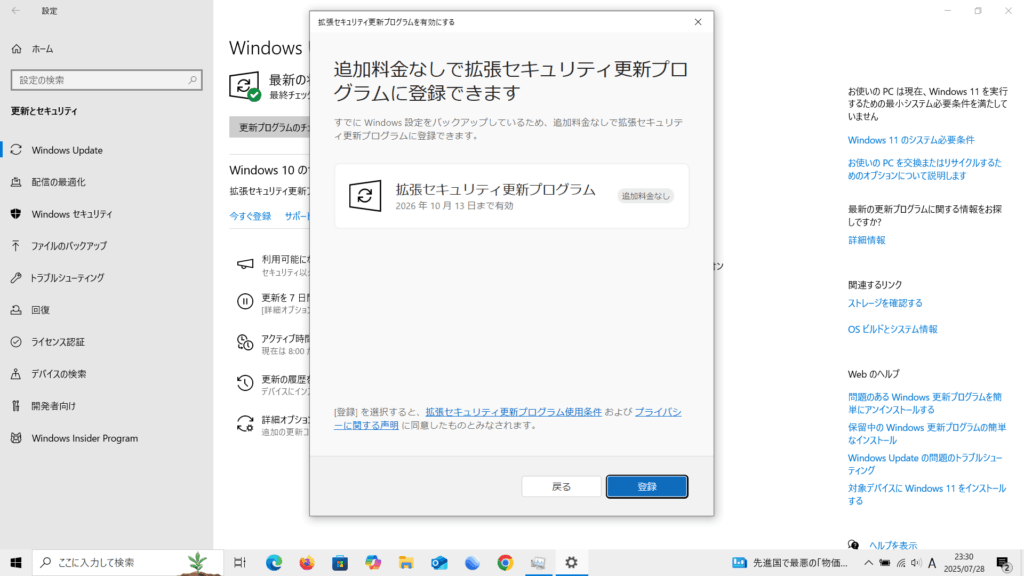Click the 更新の履歴 history icon
Viewport: 1024px width, 576px height.
coord(245,383)
